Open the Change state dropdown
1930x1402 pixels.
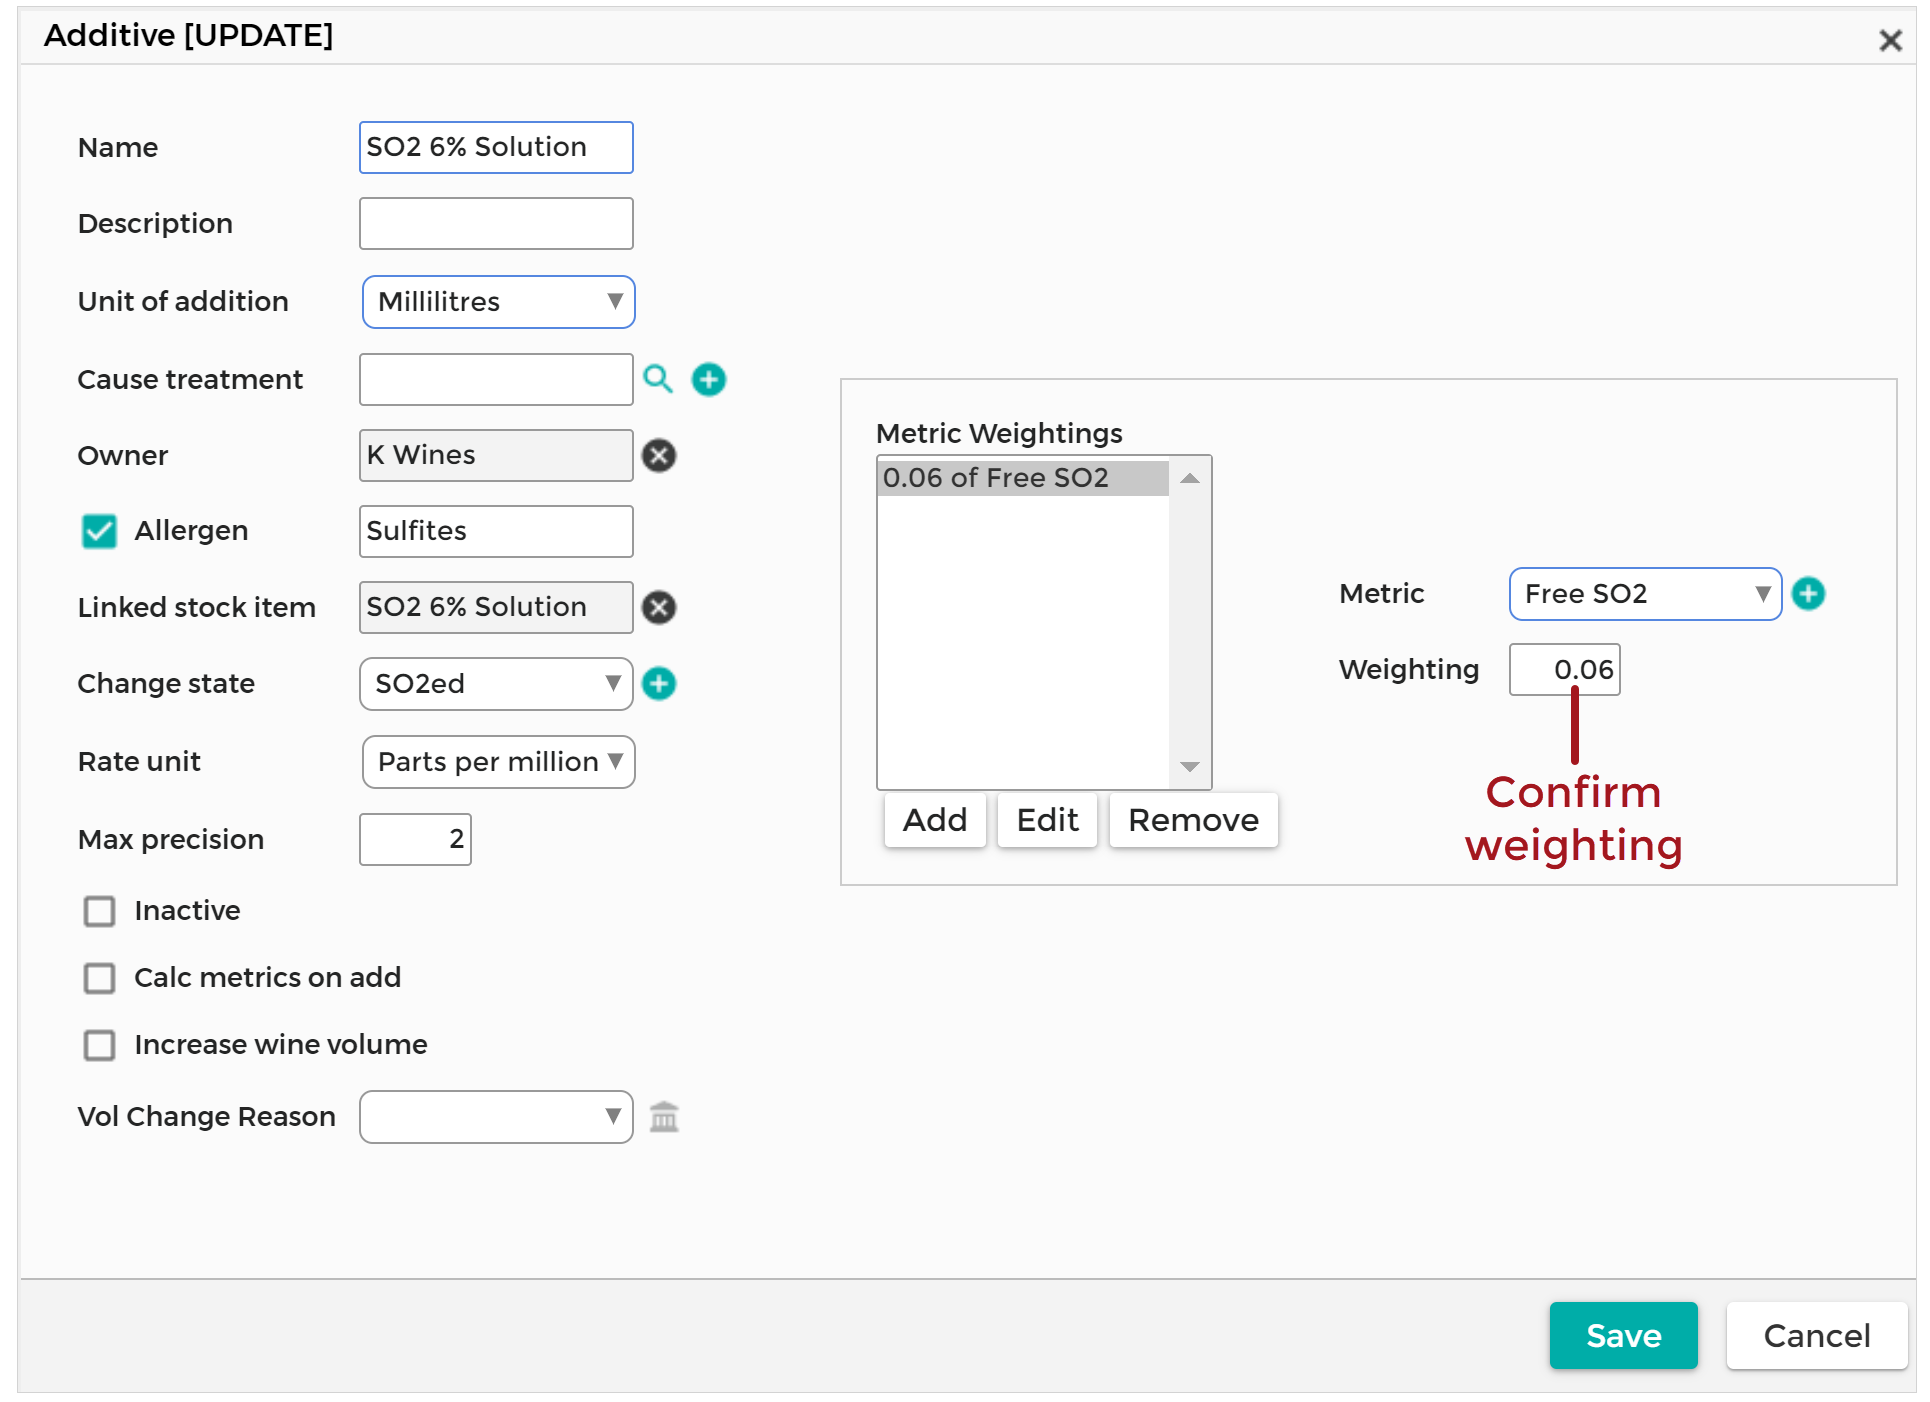coord(496,684)
